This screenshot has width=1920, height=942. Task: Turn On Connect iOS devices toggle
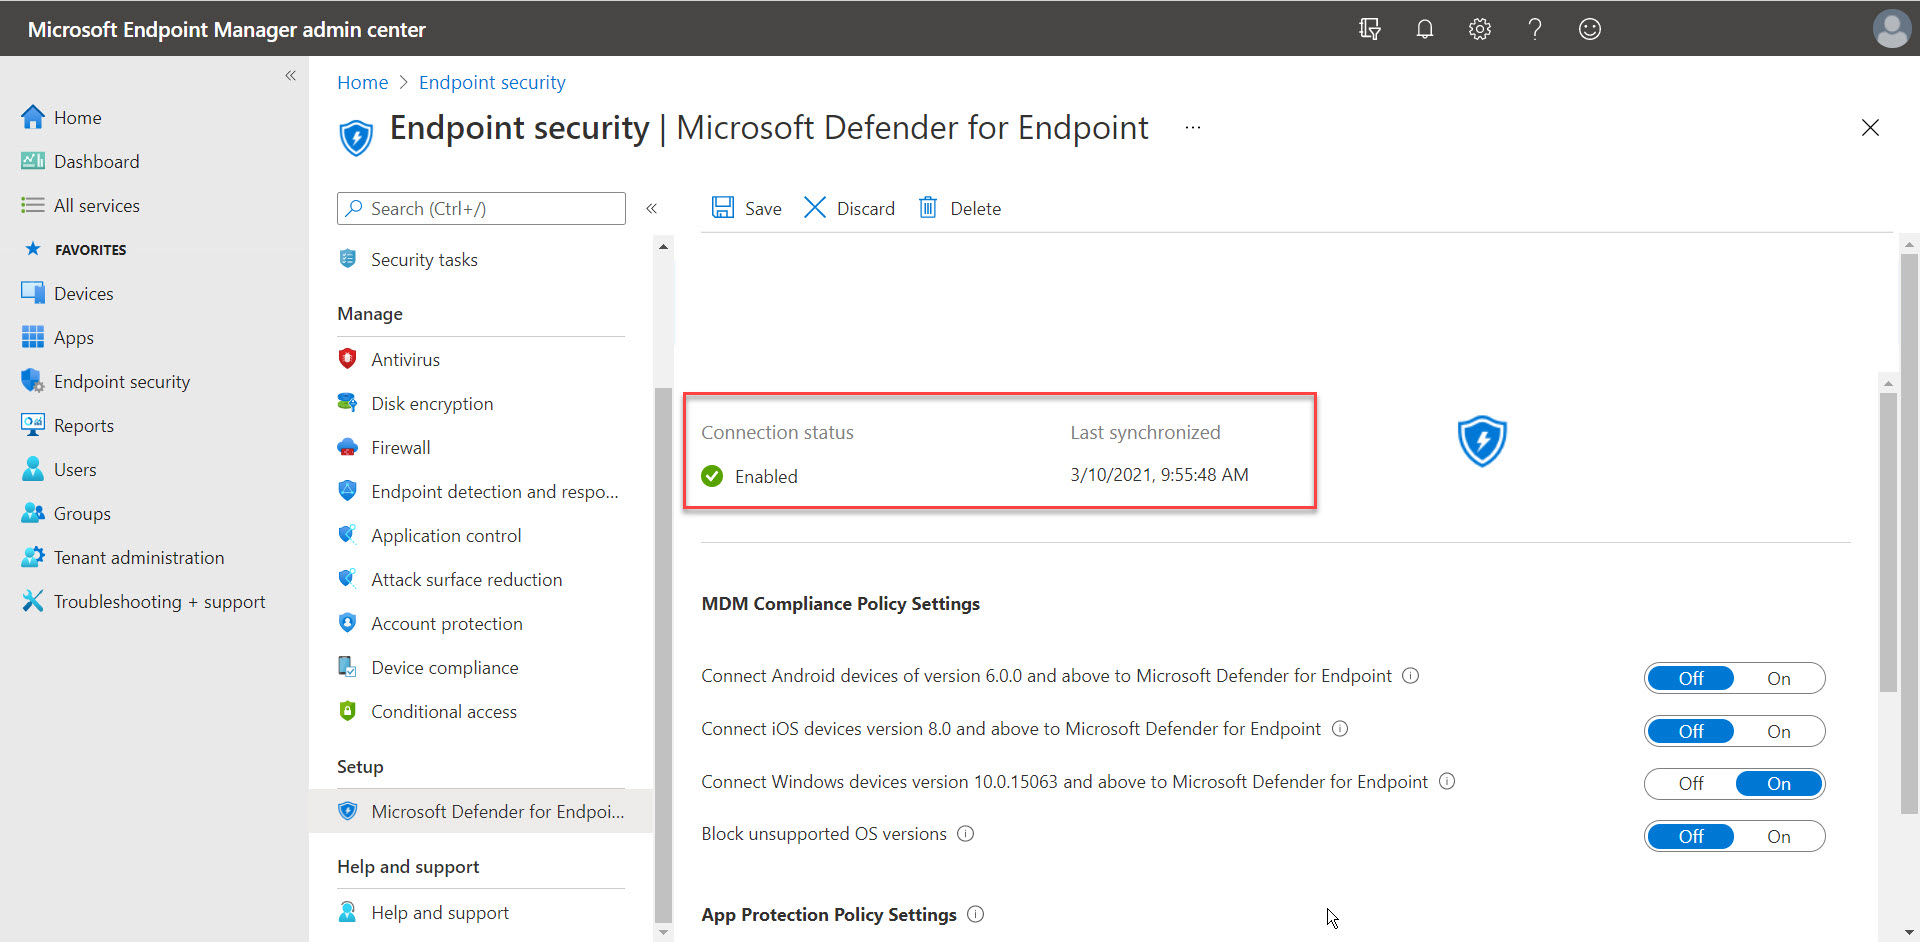coord(1778,732)
